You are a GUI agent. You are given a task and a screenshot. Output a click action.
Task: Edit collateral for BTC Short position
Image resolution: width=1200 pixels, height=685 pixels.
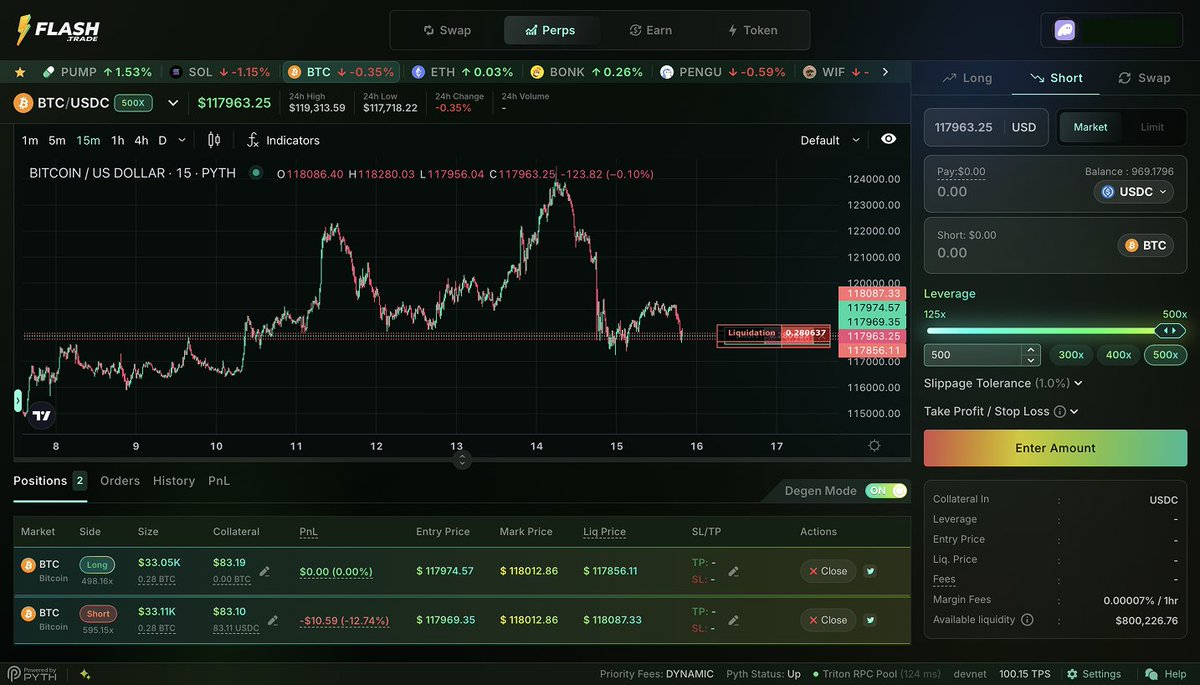pos(273,620)
